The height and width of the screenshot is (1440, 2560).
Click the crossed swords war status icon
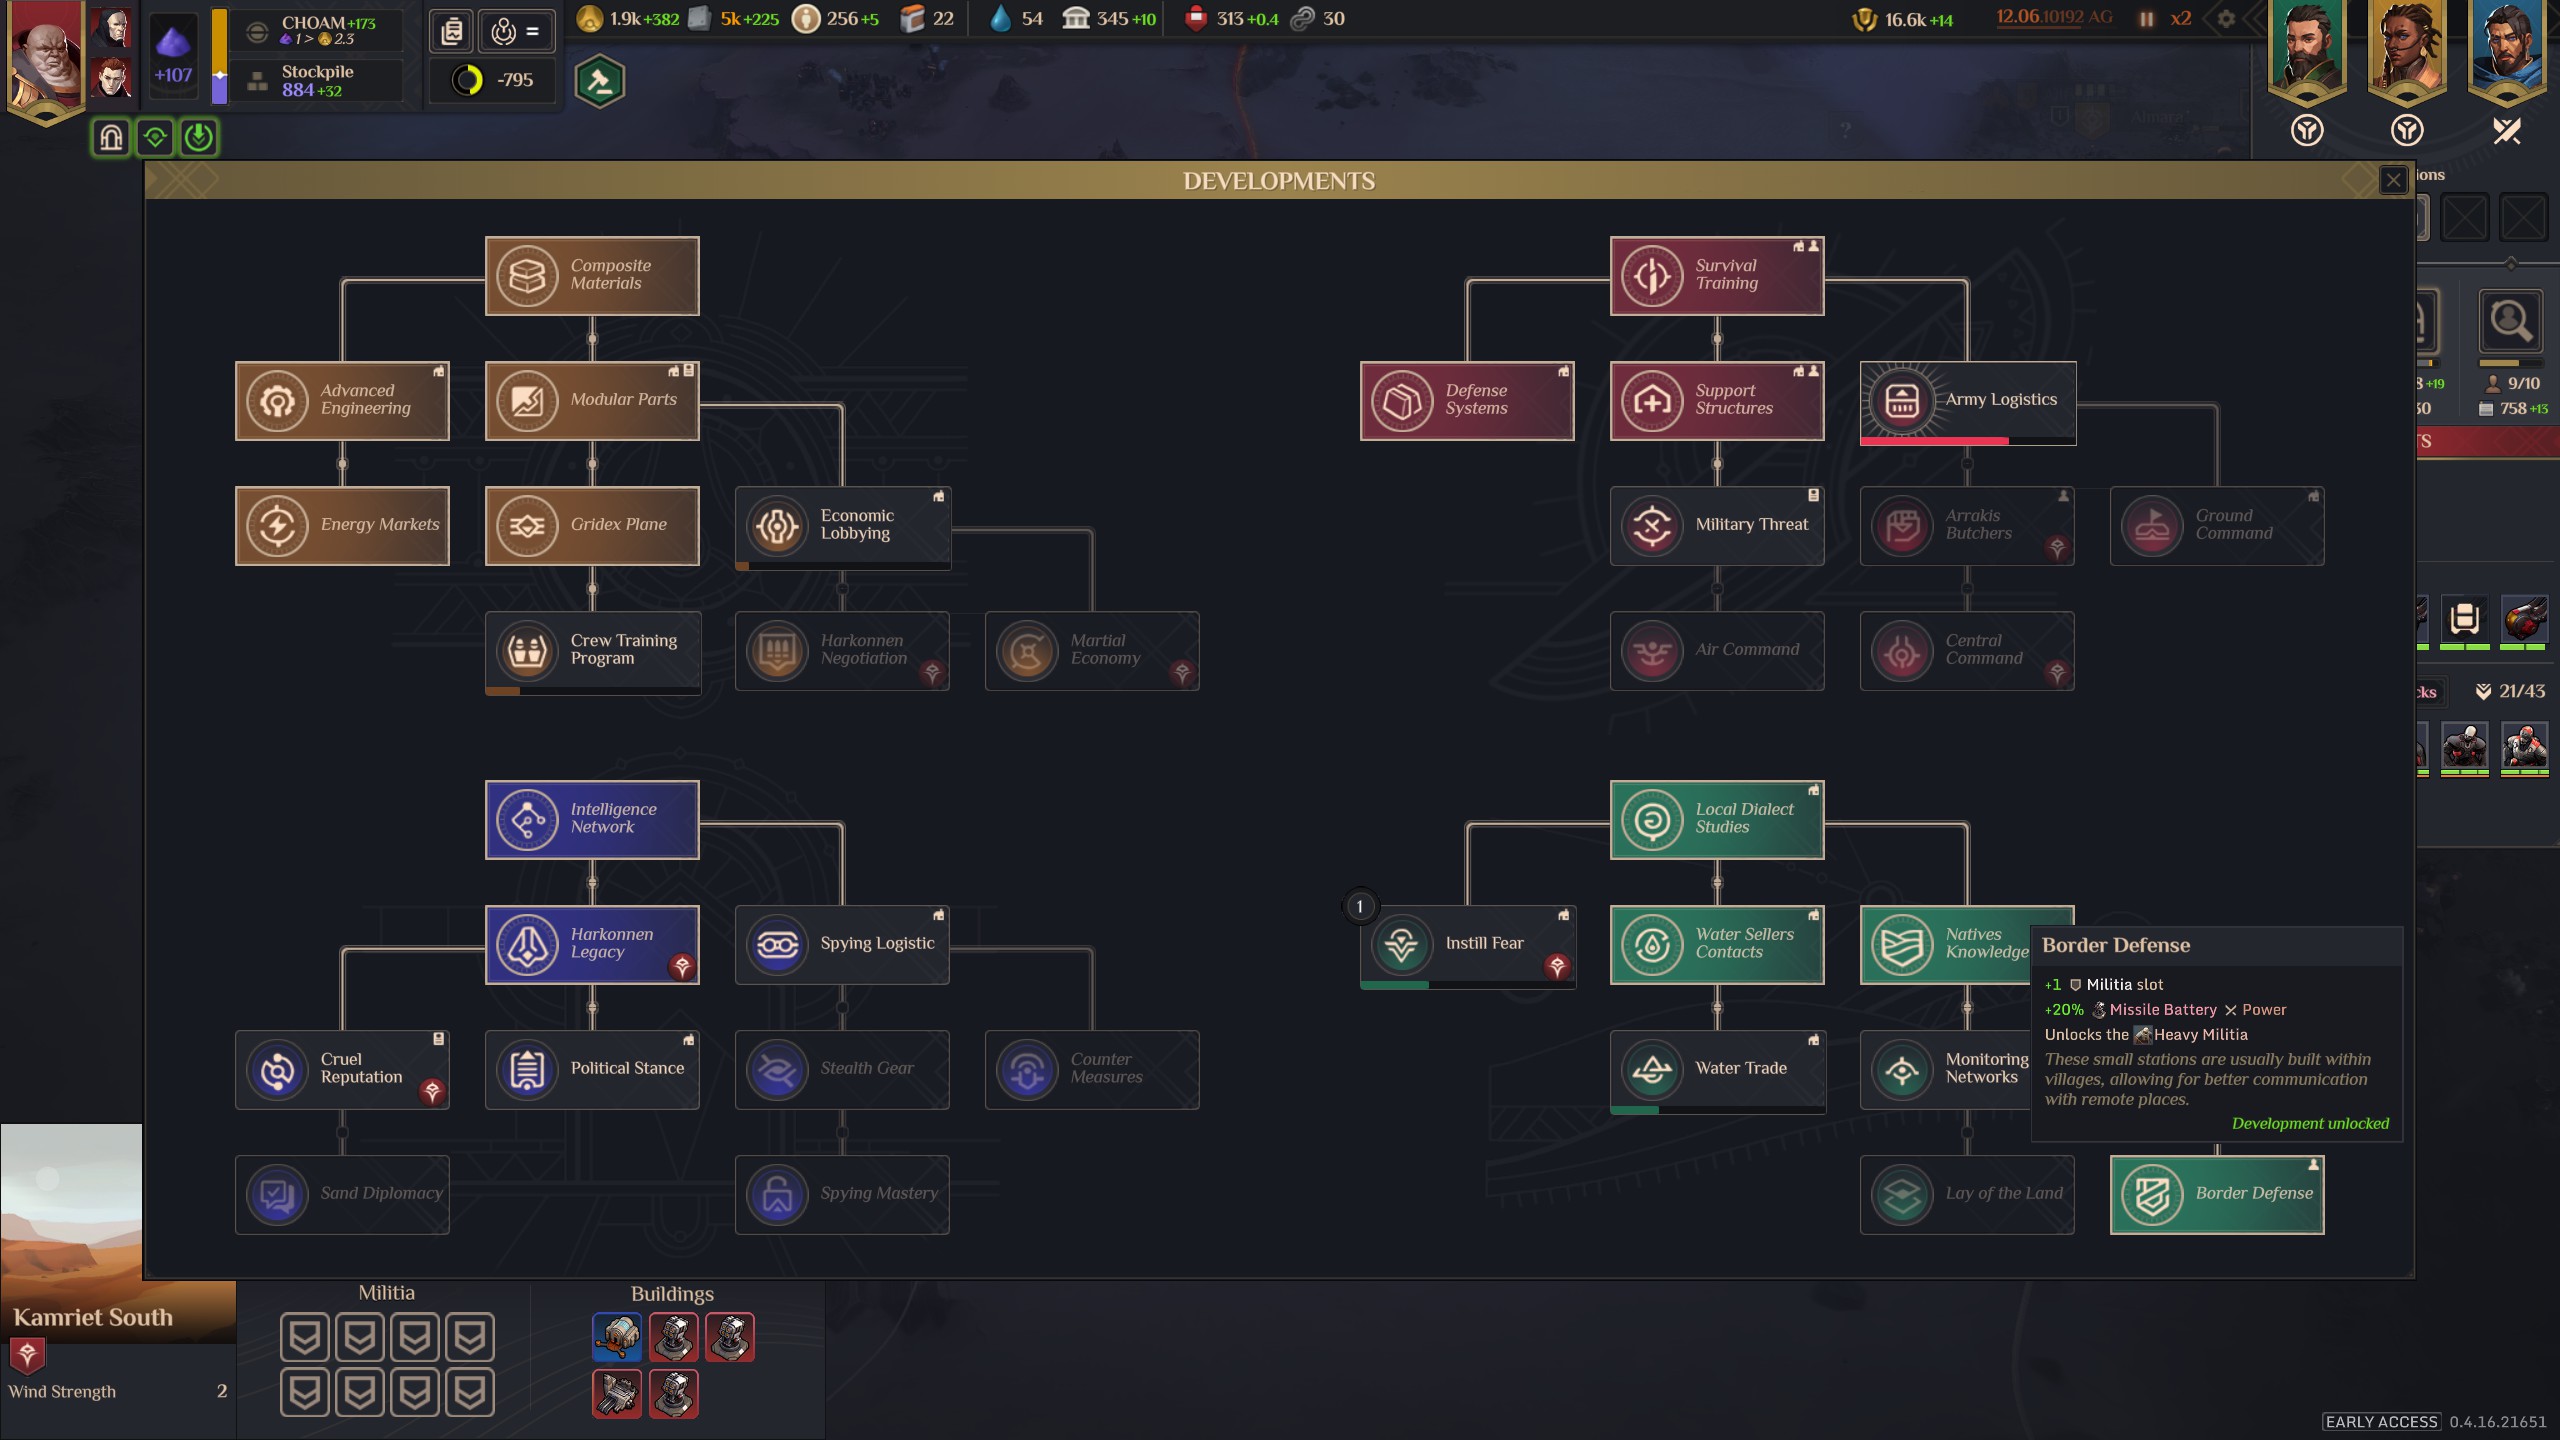[x=2507, y=131]
